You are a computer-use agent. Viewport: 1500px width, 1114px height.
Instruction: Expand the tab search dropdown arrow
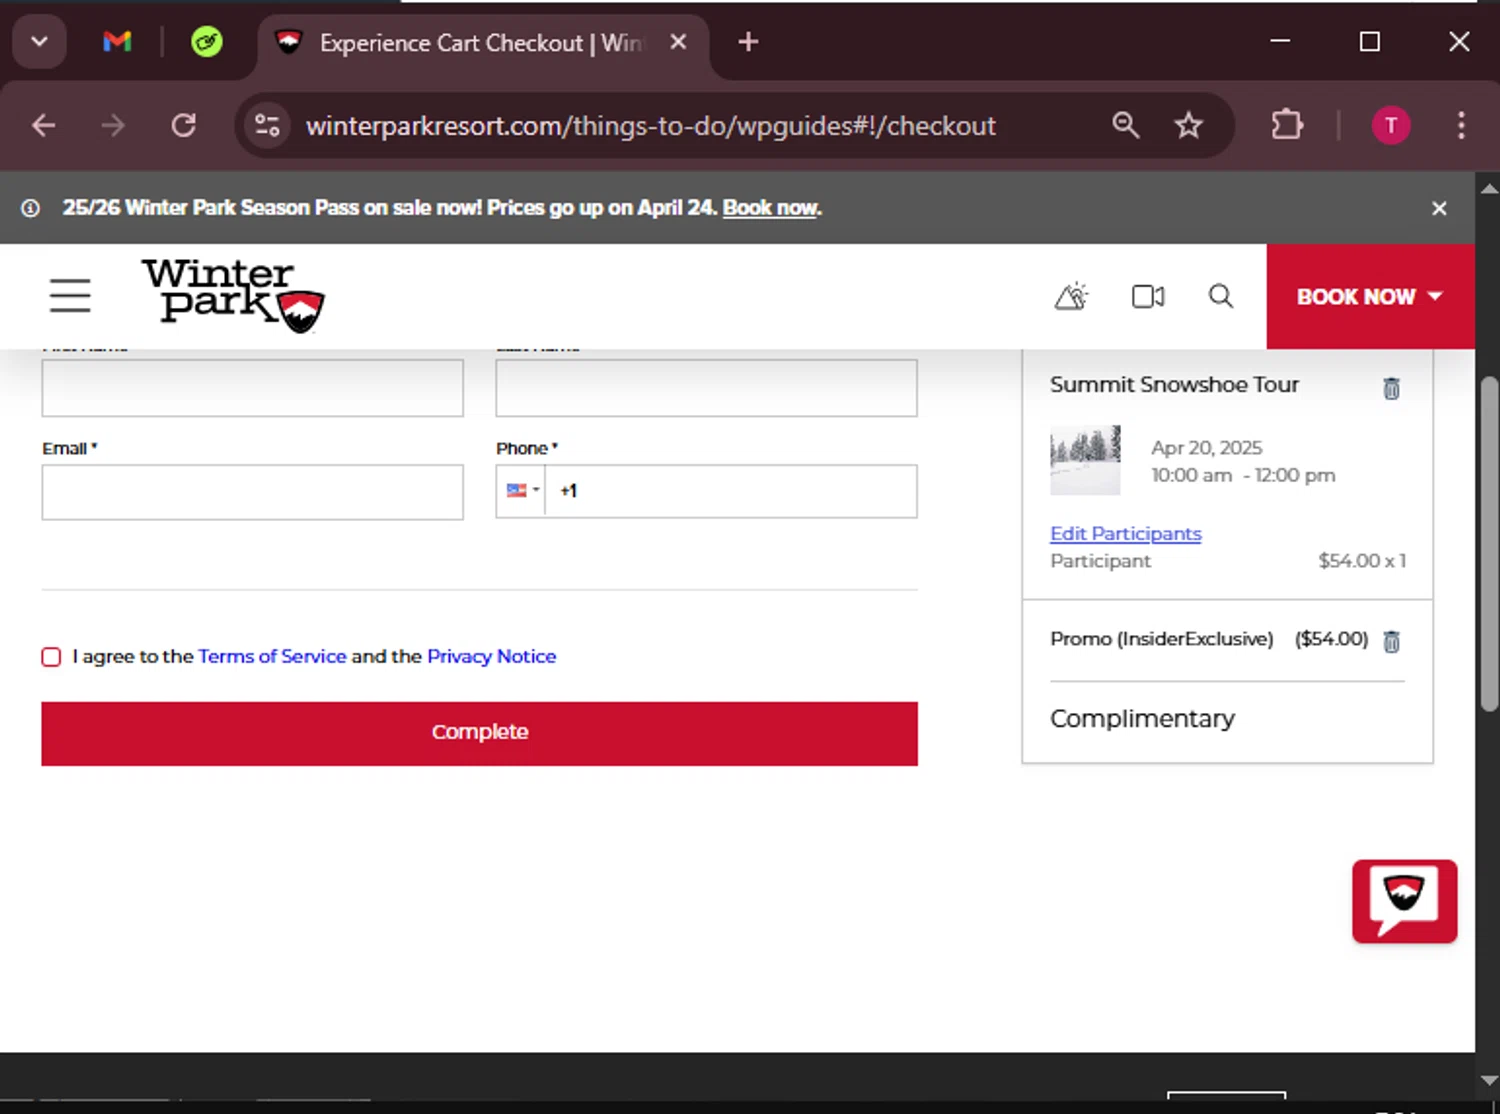point(40,42)
